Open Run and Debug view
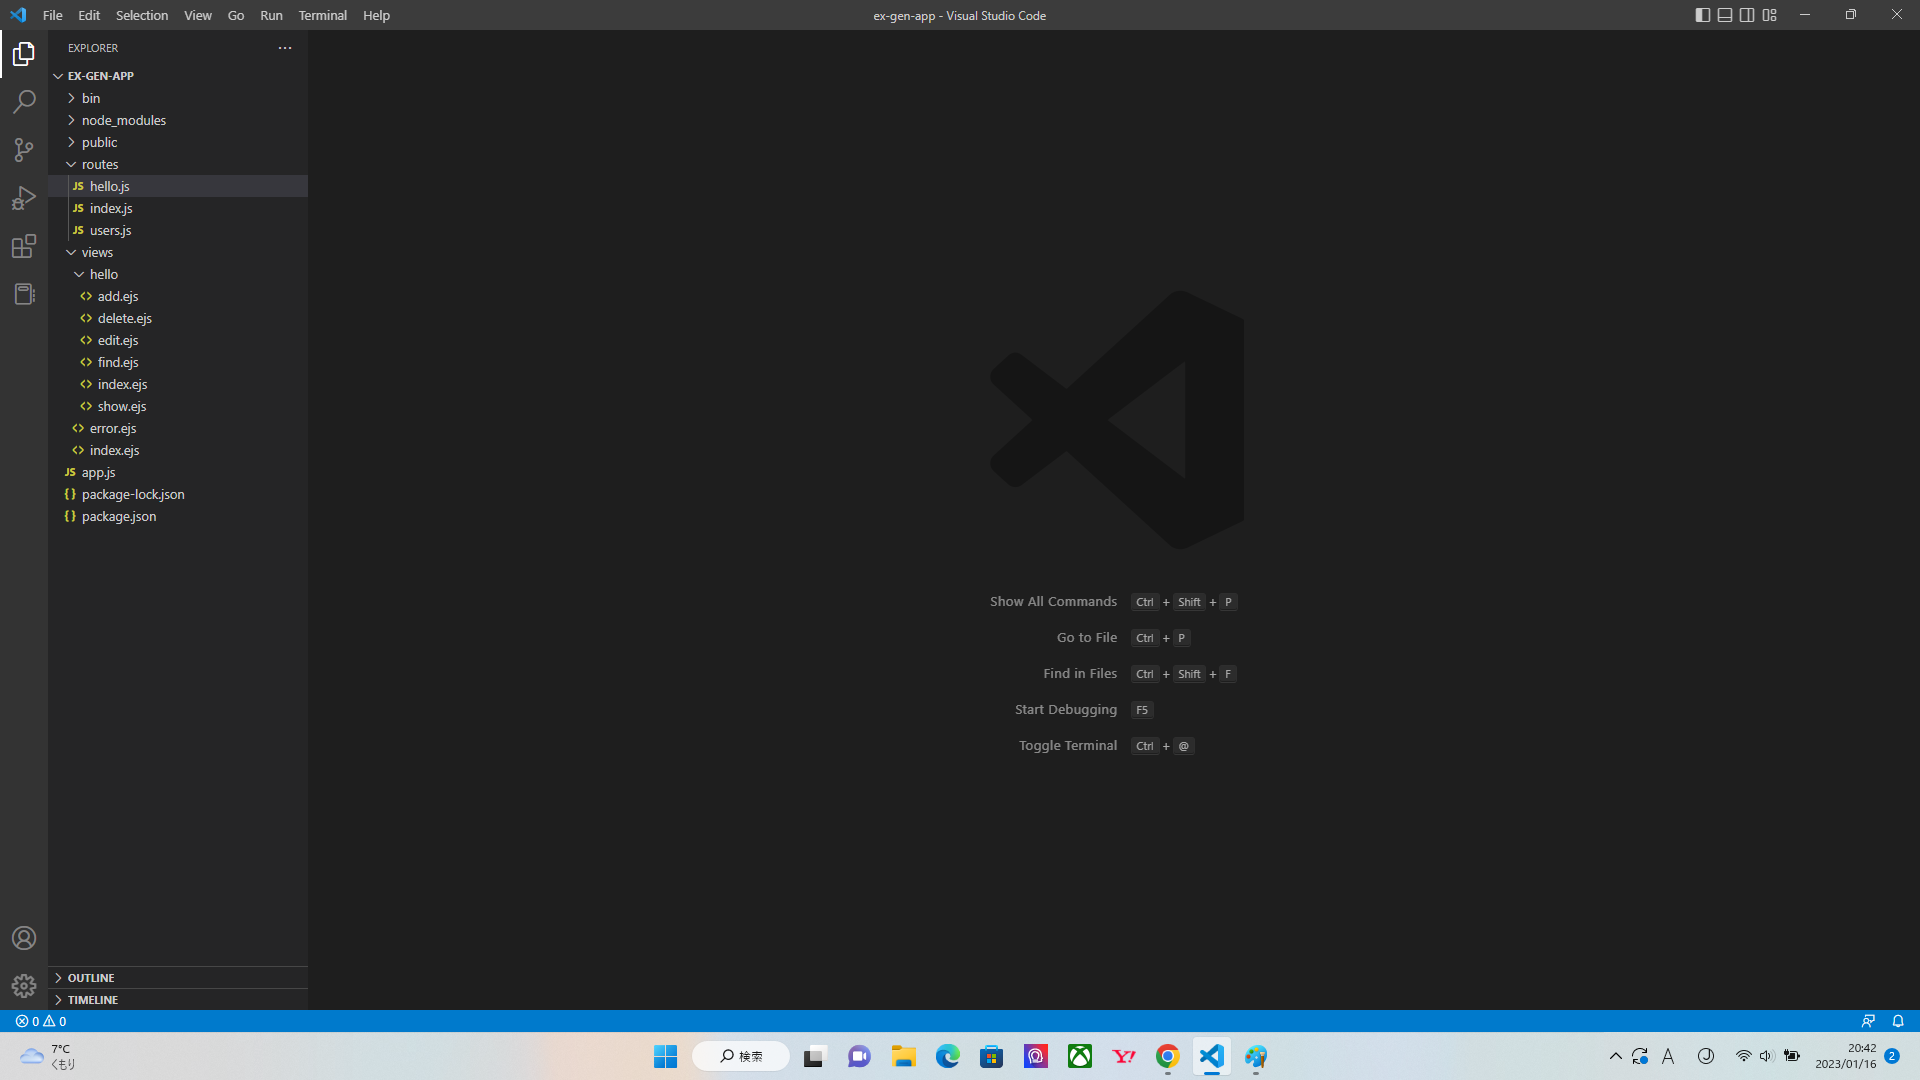The image size is (1920, 1080). (24, 198)
